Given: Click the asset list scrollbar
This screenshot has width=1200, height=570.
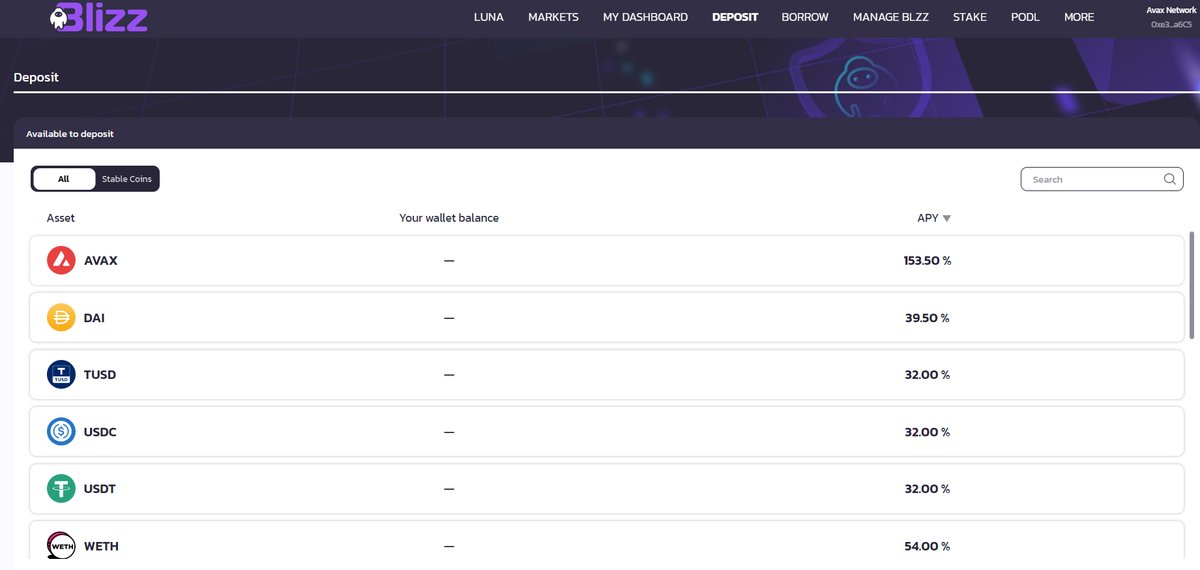Looking at the screenshot, I should point(1191,285).
